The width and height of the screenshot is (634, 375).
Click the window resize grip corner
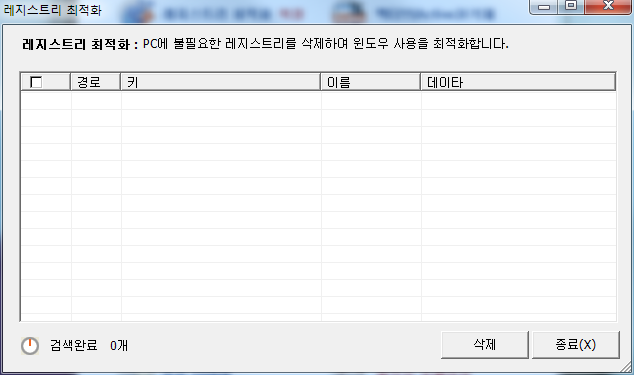(x=627, y=367)
